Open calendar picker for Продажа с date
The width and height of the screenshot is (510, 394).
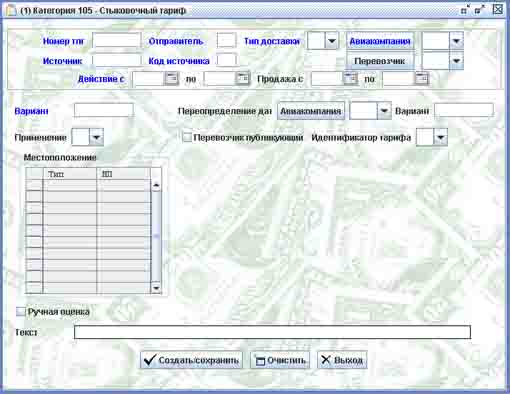[x=350, y=79]
